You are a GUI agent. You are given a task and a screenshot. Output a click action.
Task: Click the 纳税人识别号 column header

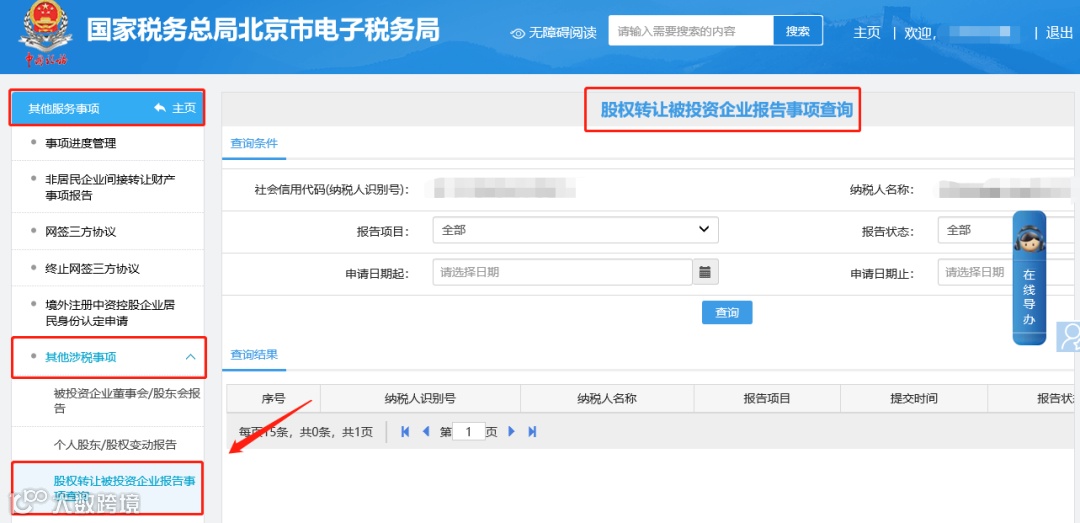420,398
